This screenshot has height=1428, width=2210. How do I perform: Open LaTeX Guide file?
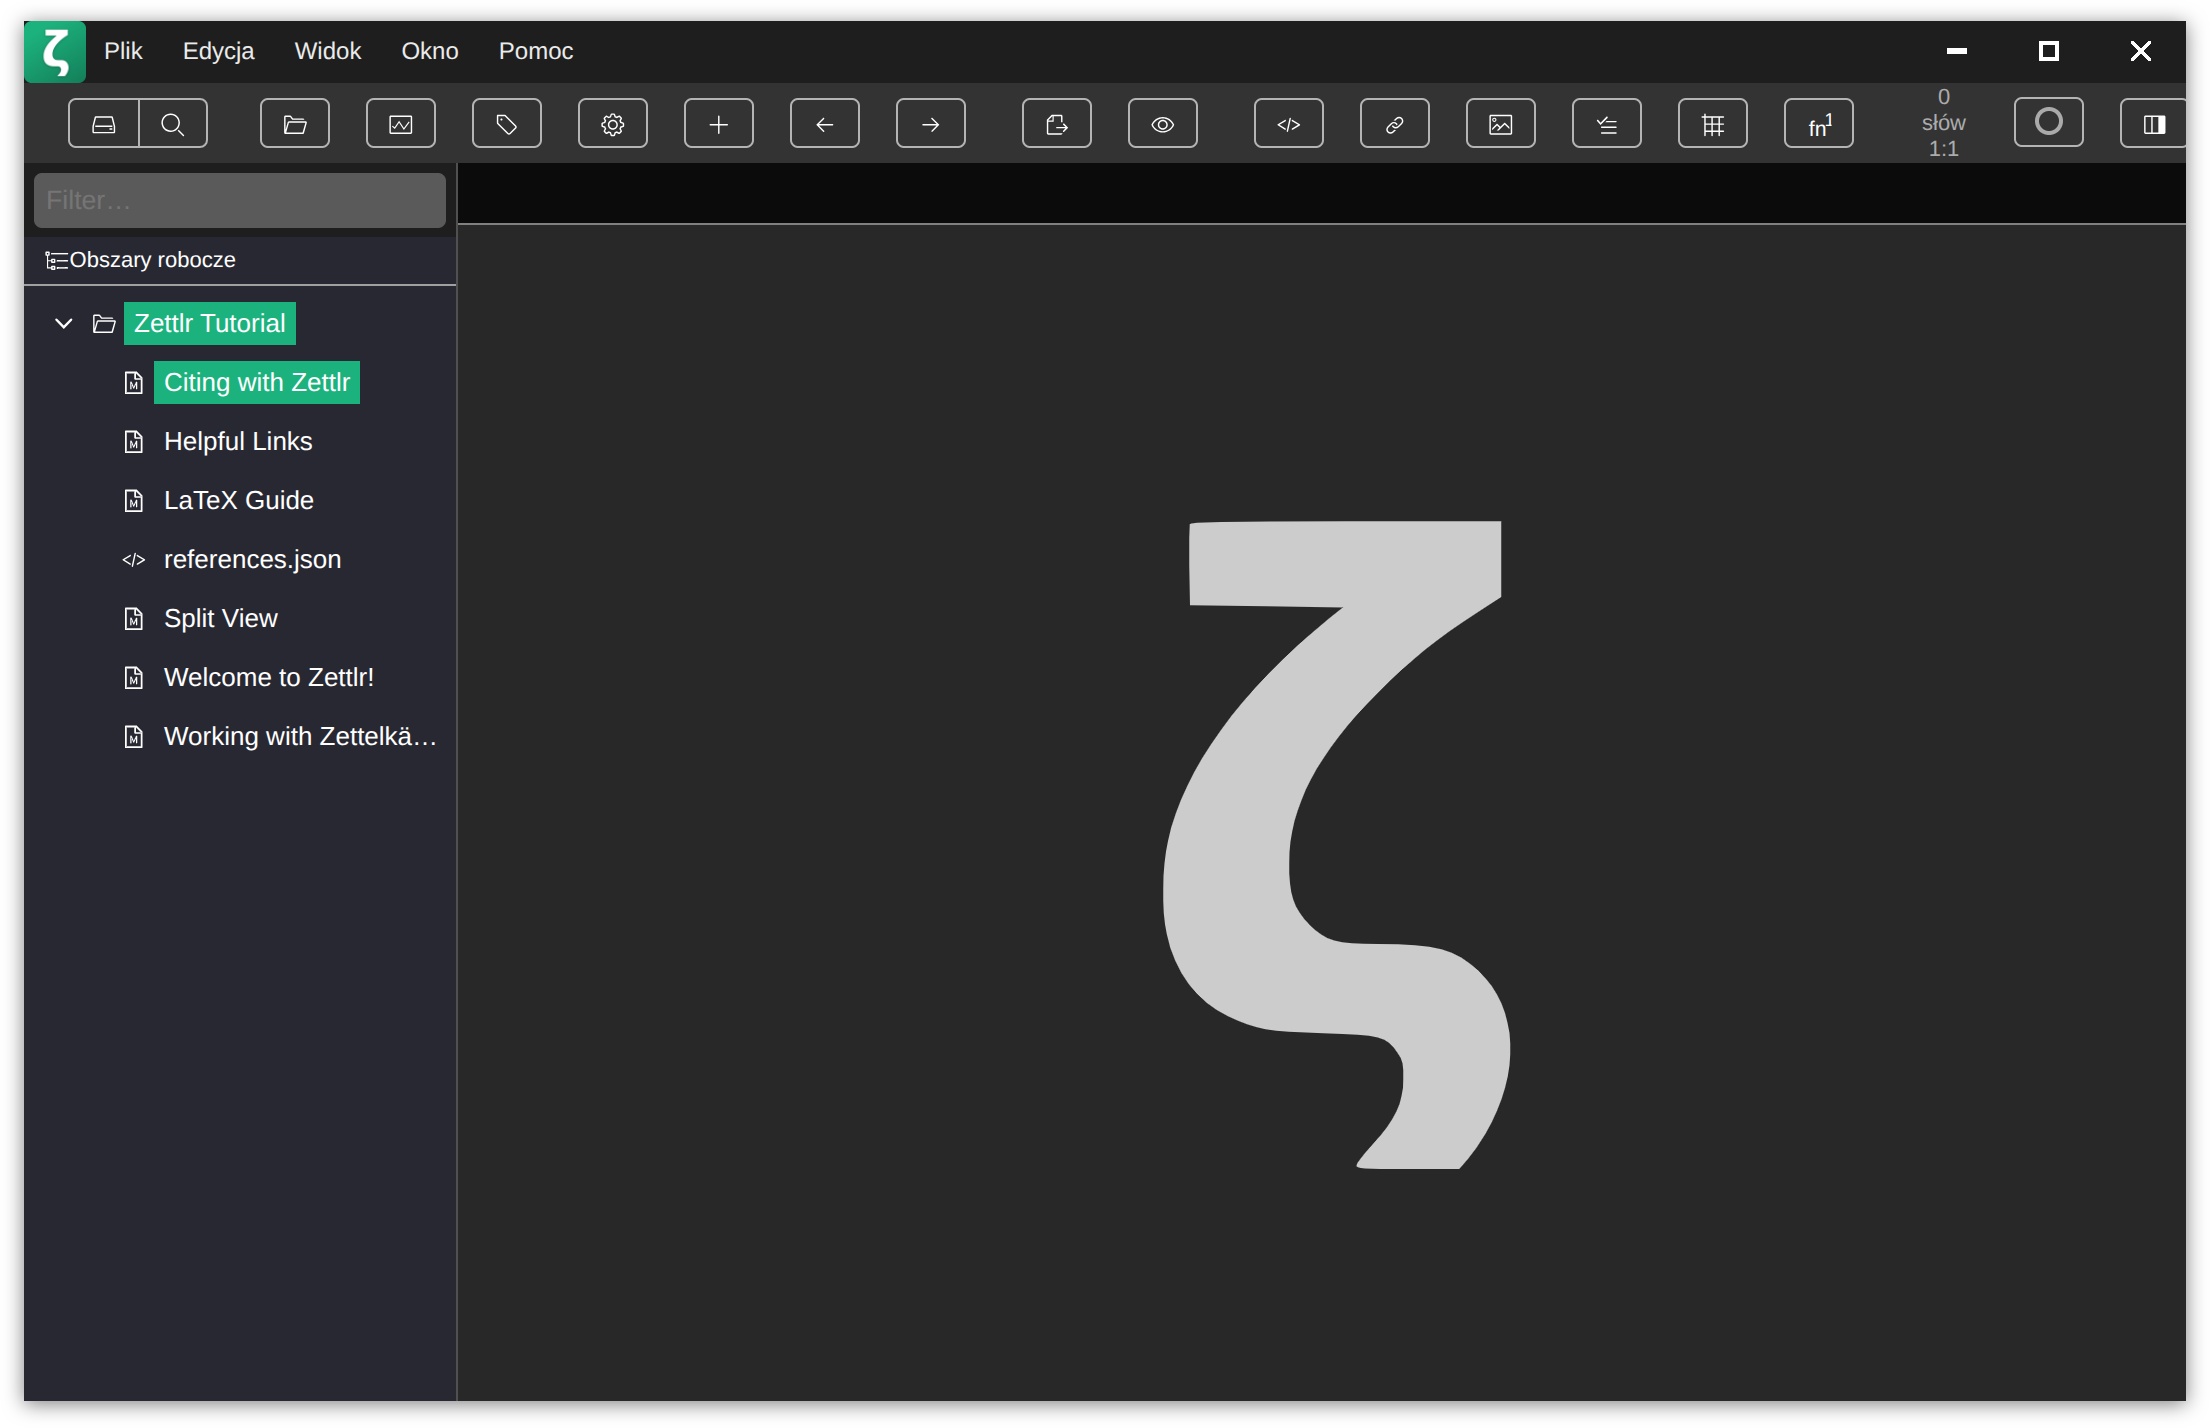(239, 501)
